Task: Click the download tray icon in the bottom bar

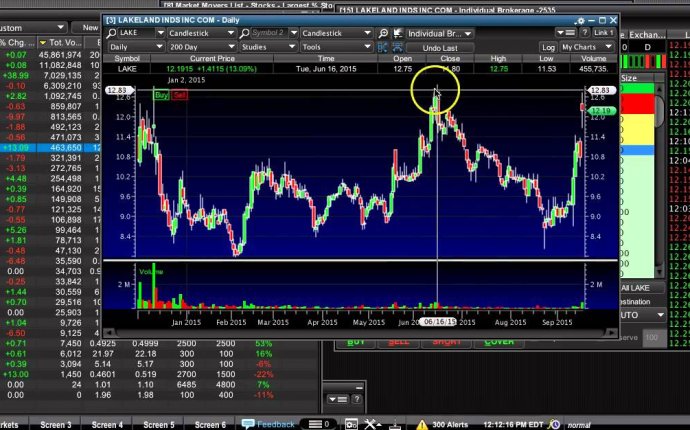Action: [395, 424]
